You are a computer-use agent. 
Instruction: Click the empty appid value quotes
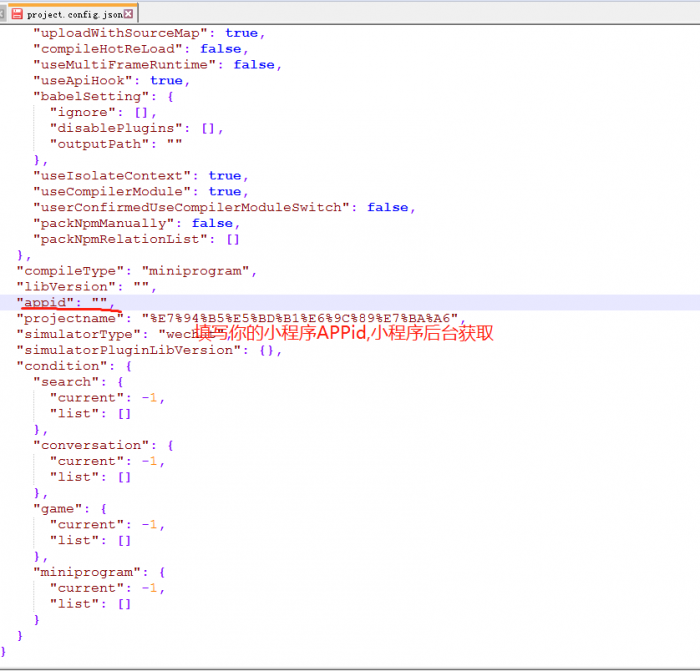point(99,302)
